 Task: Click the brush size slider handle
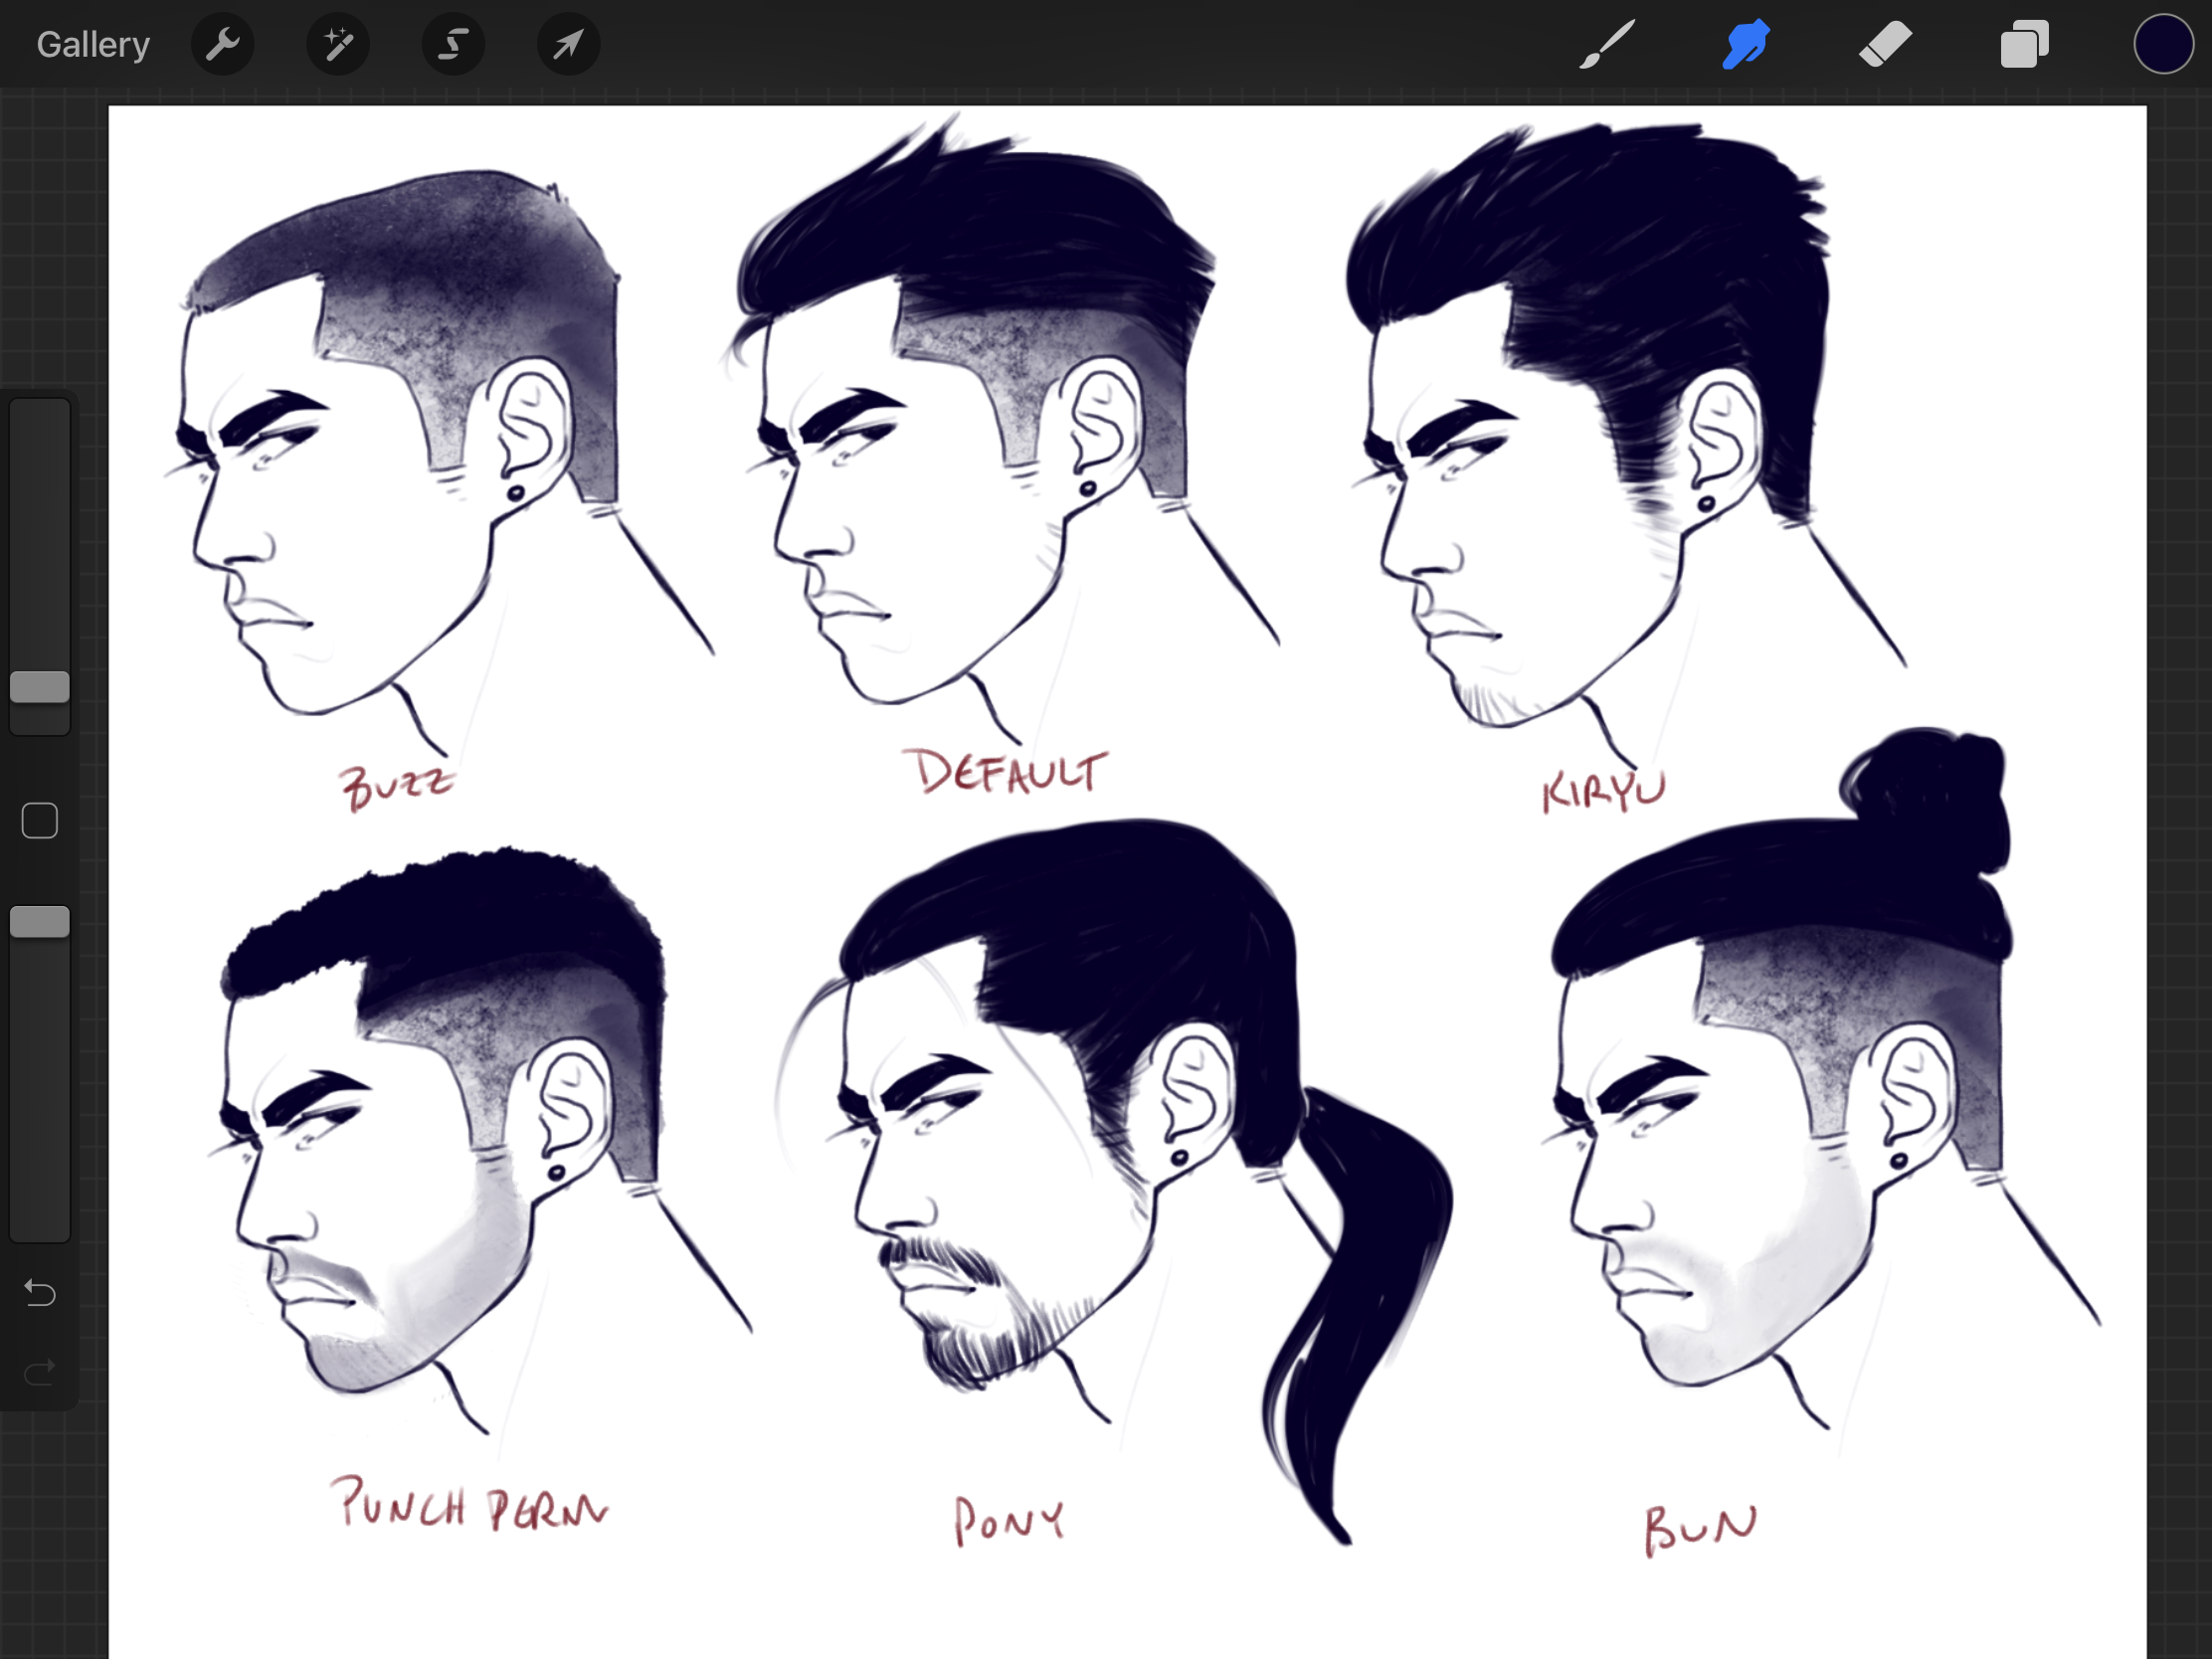(x=40, y=687)
